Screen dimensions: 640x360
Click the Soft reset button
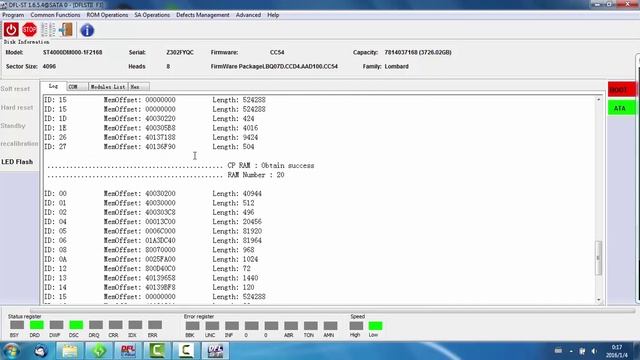tap(15, 89)
